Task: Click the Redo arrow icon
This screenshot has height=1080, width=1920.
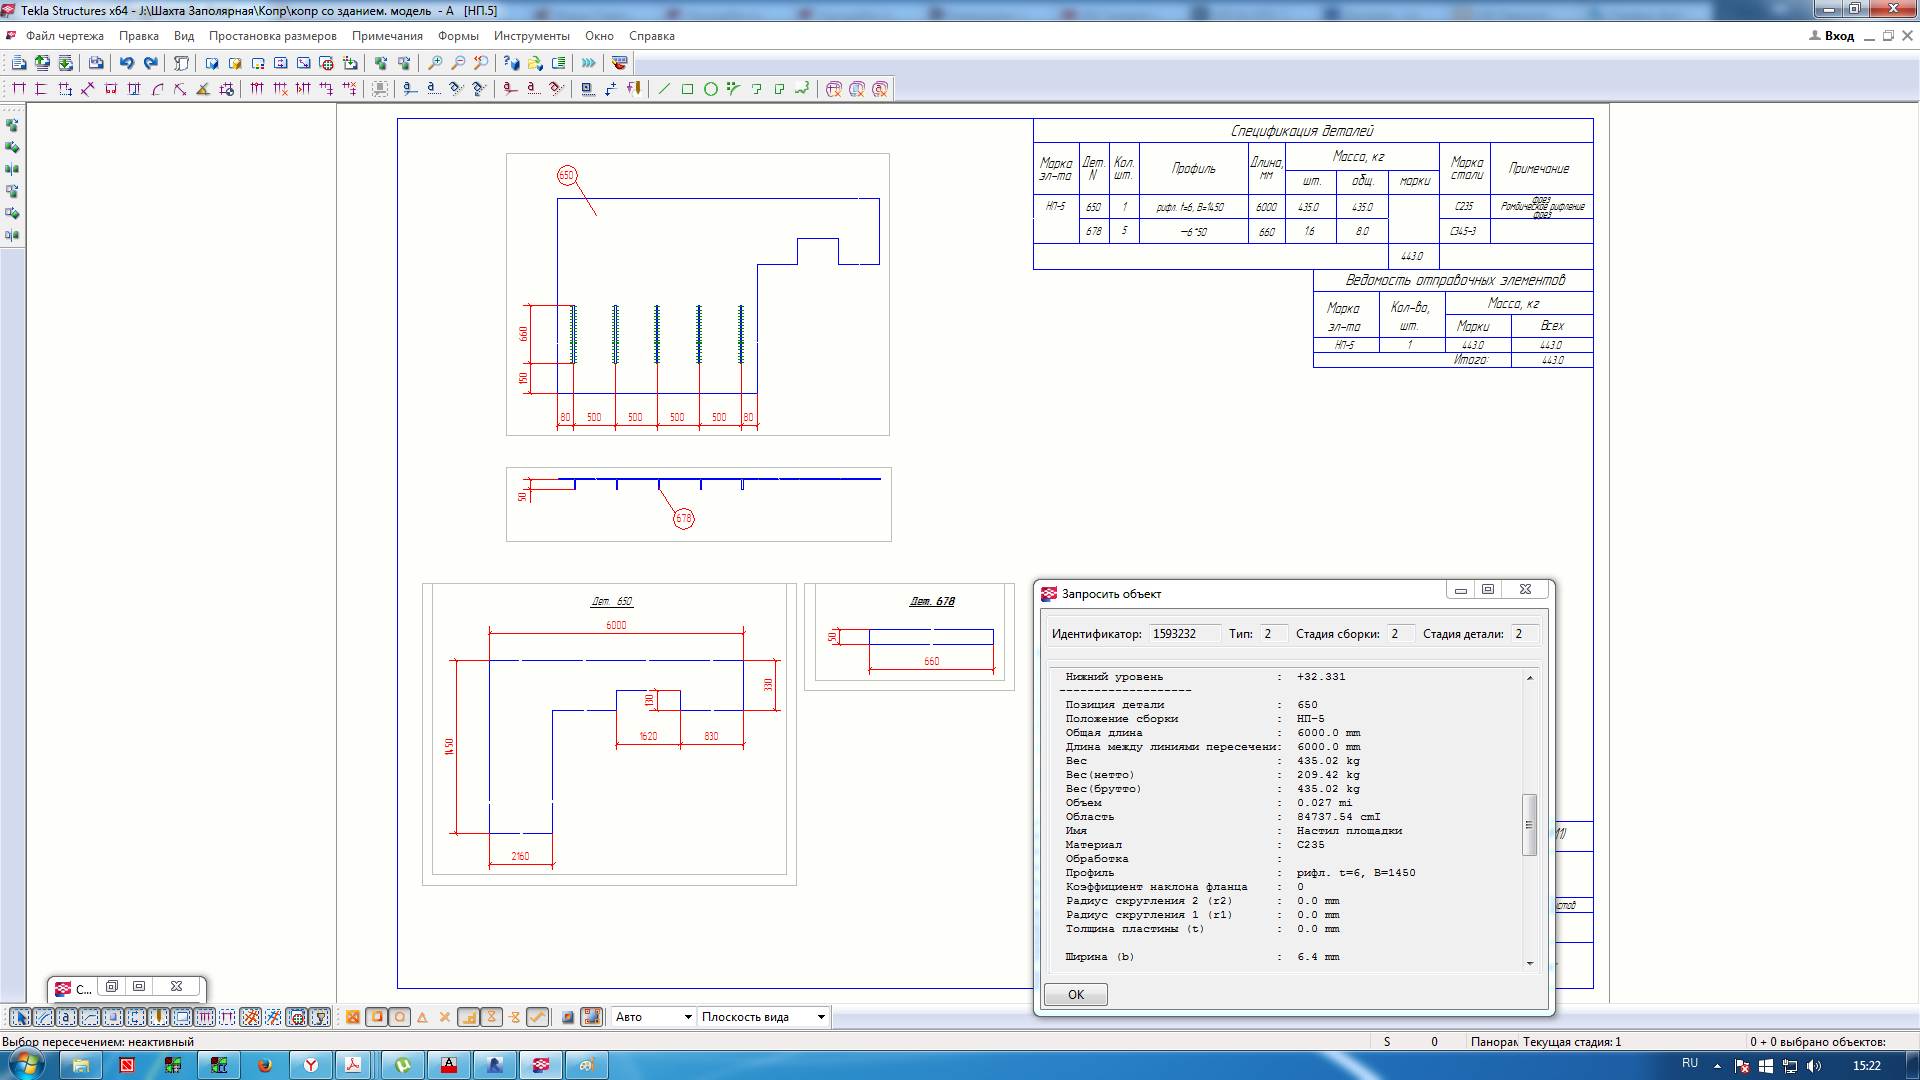Action: [151, 63]
